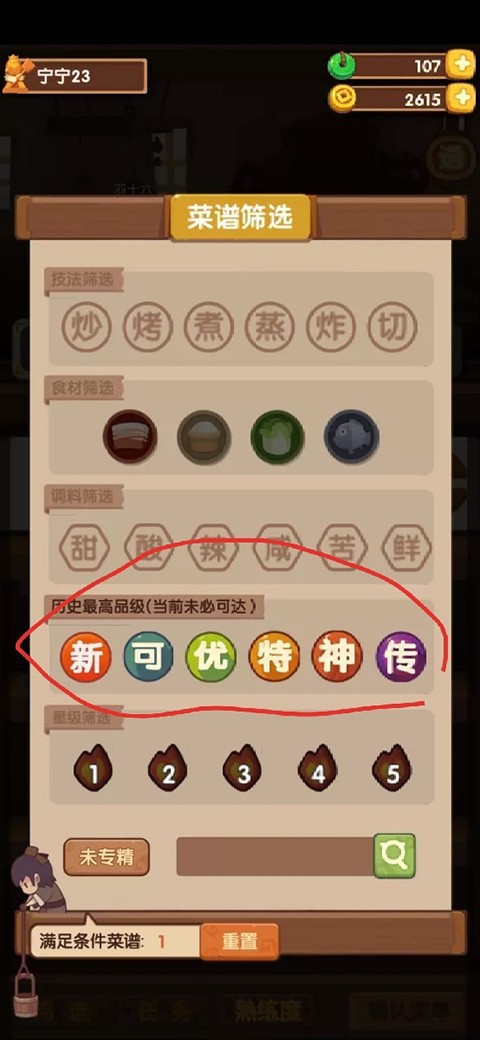
Task: Click the 未专精 button
Action: tap(107, 857)
